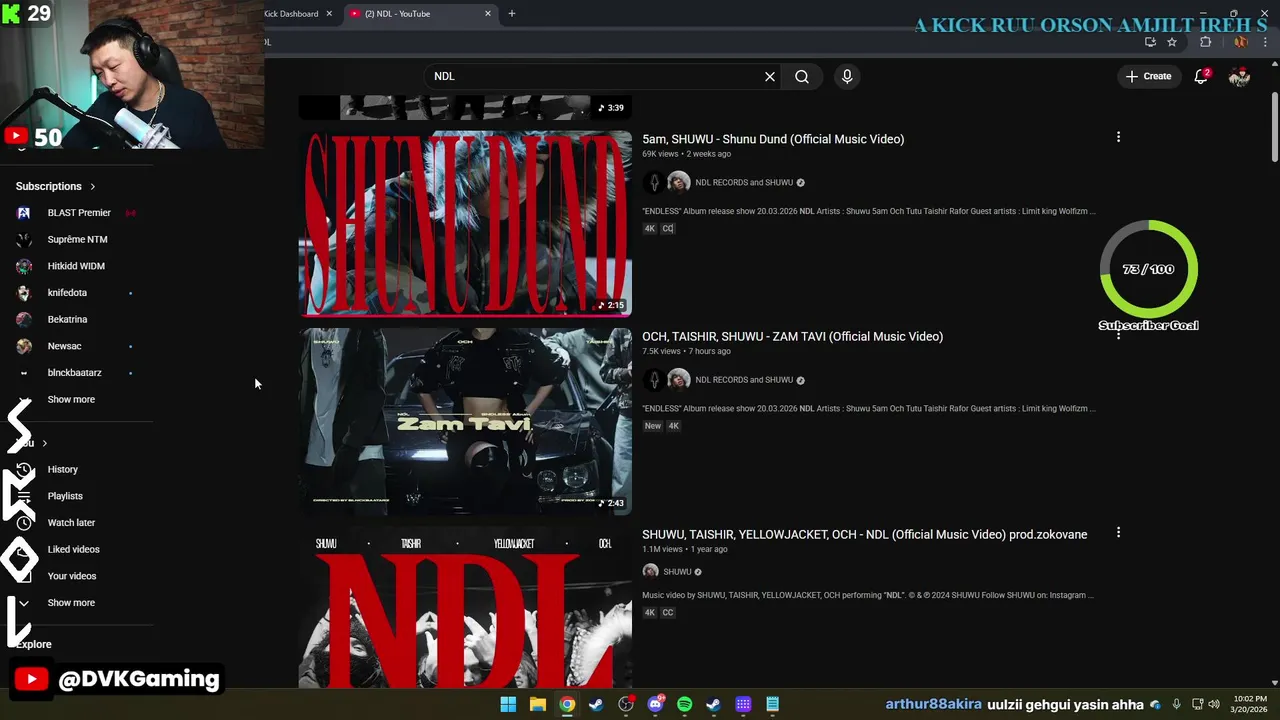The height and width of the screenshot is (720, 1280).
Task: Open the YouTube account avatar menu
Action: 1239,76
